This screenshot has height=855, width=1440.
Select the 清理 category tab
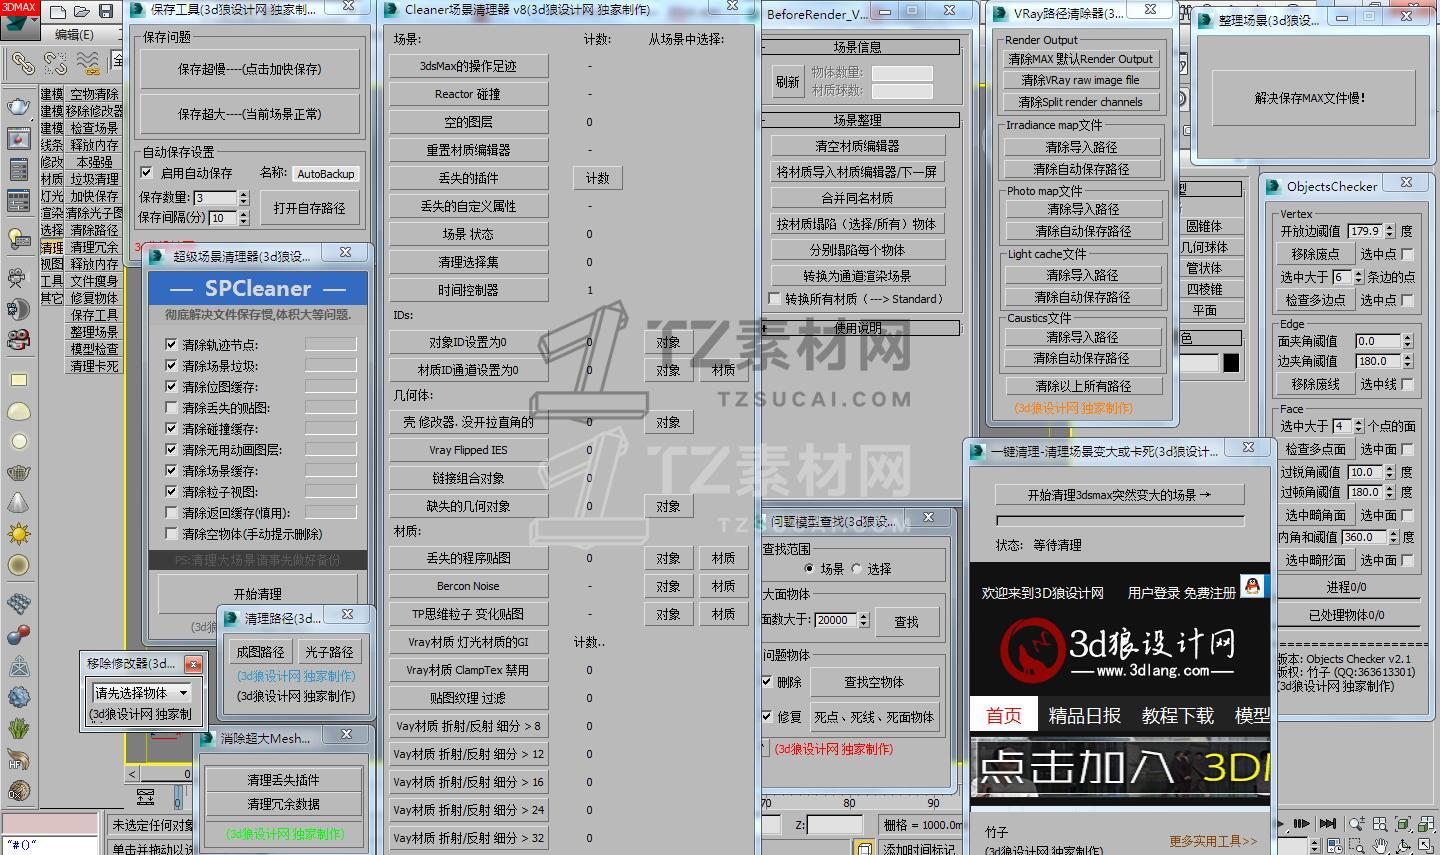tap(52, 247)
